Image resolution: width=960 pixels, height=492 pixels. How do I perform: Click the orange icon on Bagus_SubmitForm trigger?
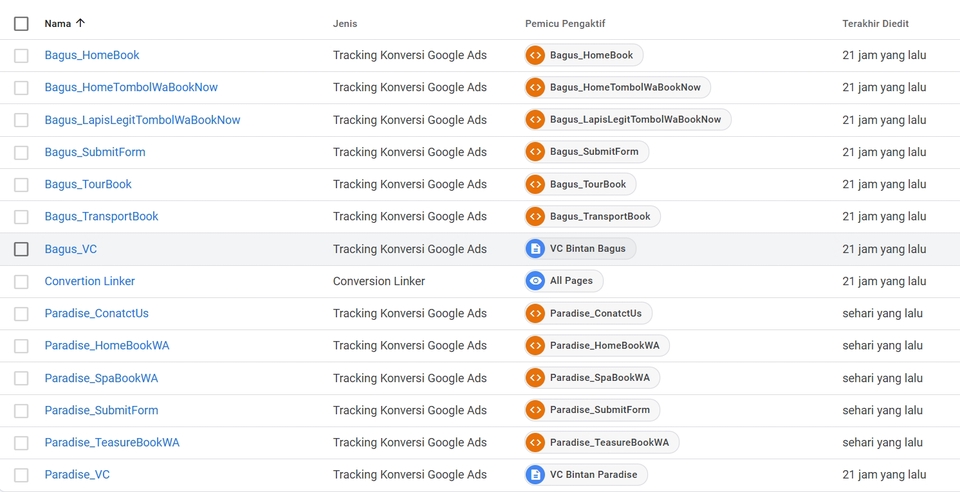coord(535,152)
